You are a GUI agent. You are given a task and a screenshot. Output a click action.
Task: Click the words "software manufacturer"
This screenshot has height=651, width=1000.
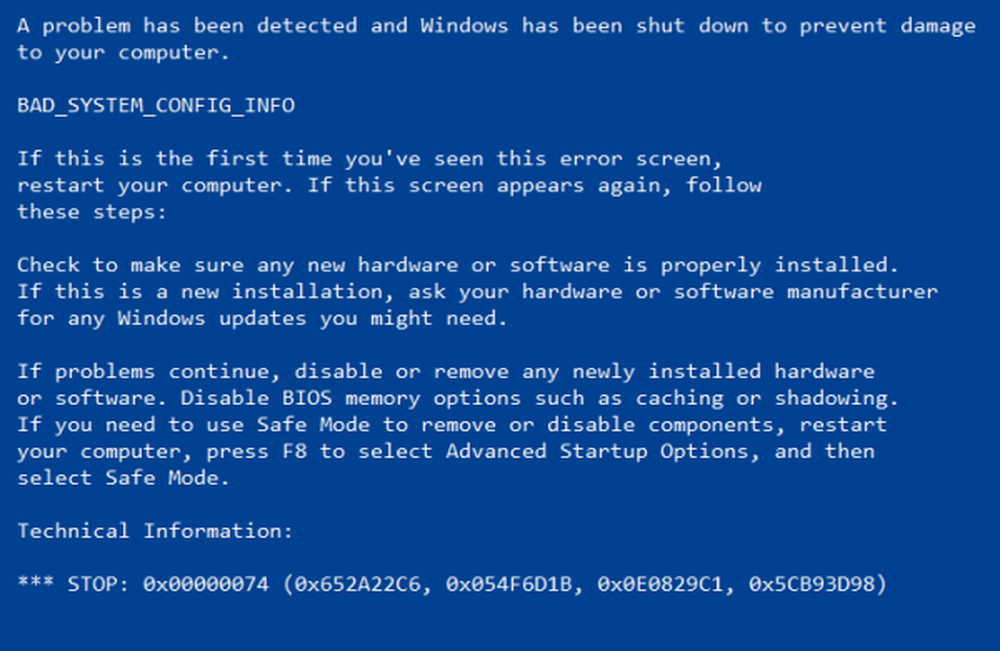806,292
